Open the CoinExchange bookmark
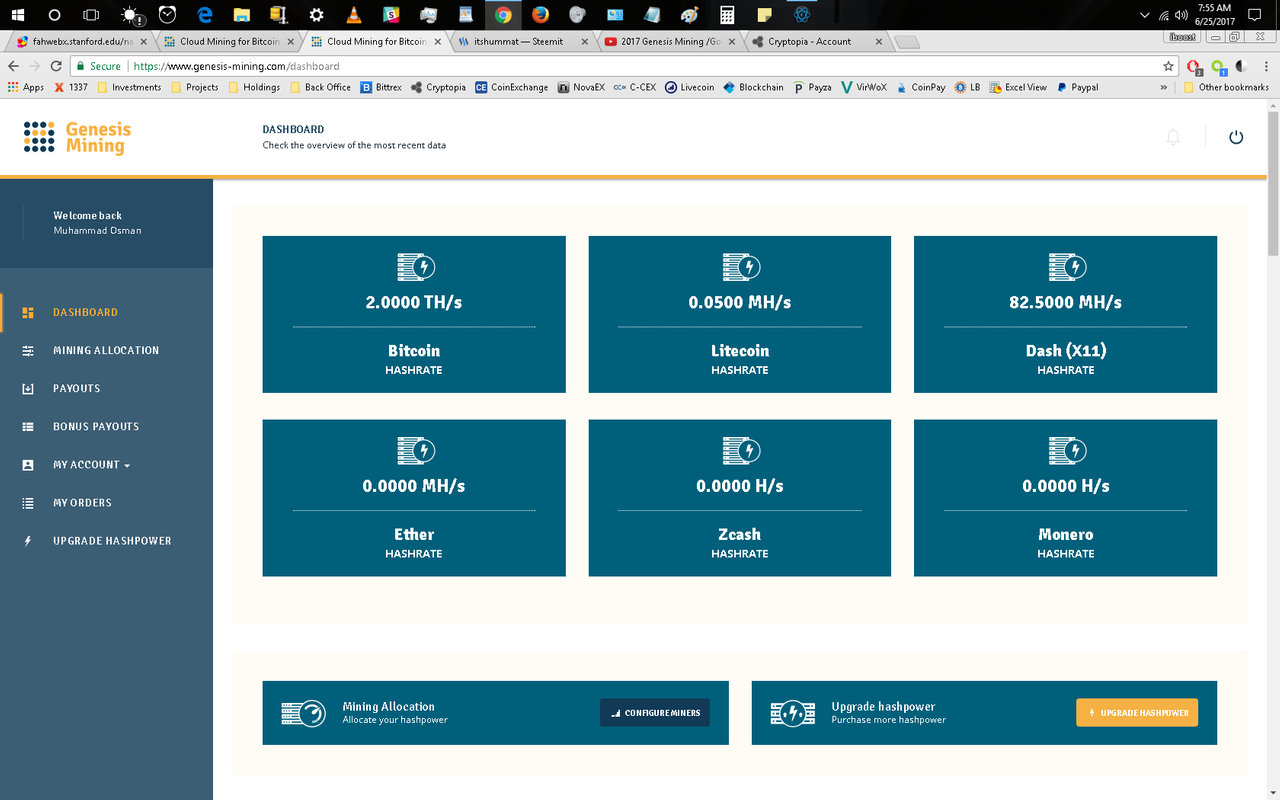Screen dimensions: 1280x800 512,87
